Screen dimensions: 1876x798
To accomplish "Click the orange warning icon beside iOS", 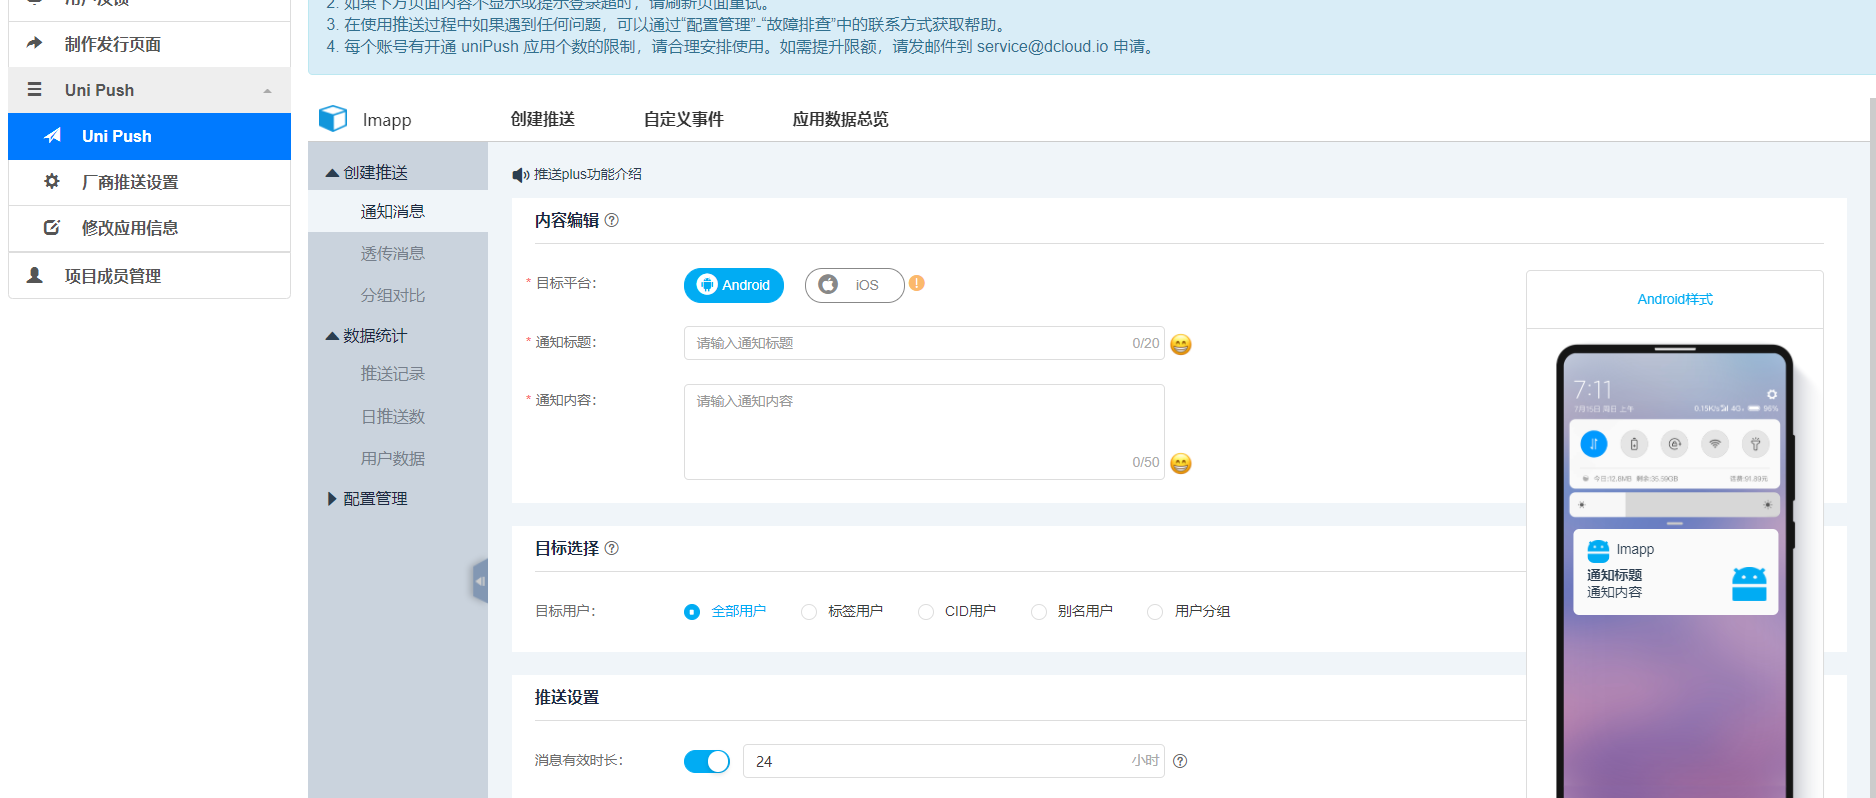I will point(917,283).
